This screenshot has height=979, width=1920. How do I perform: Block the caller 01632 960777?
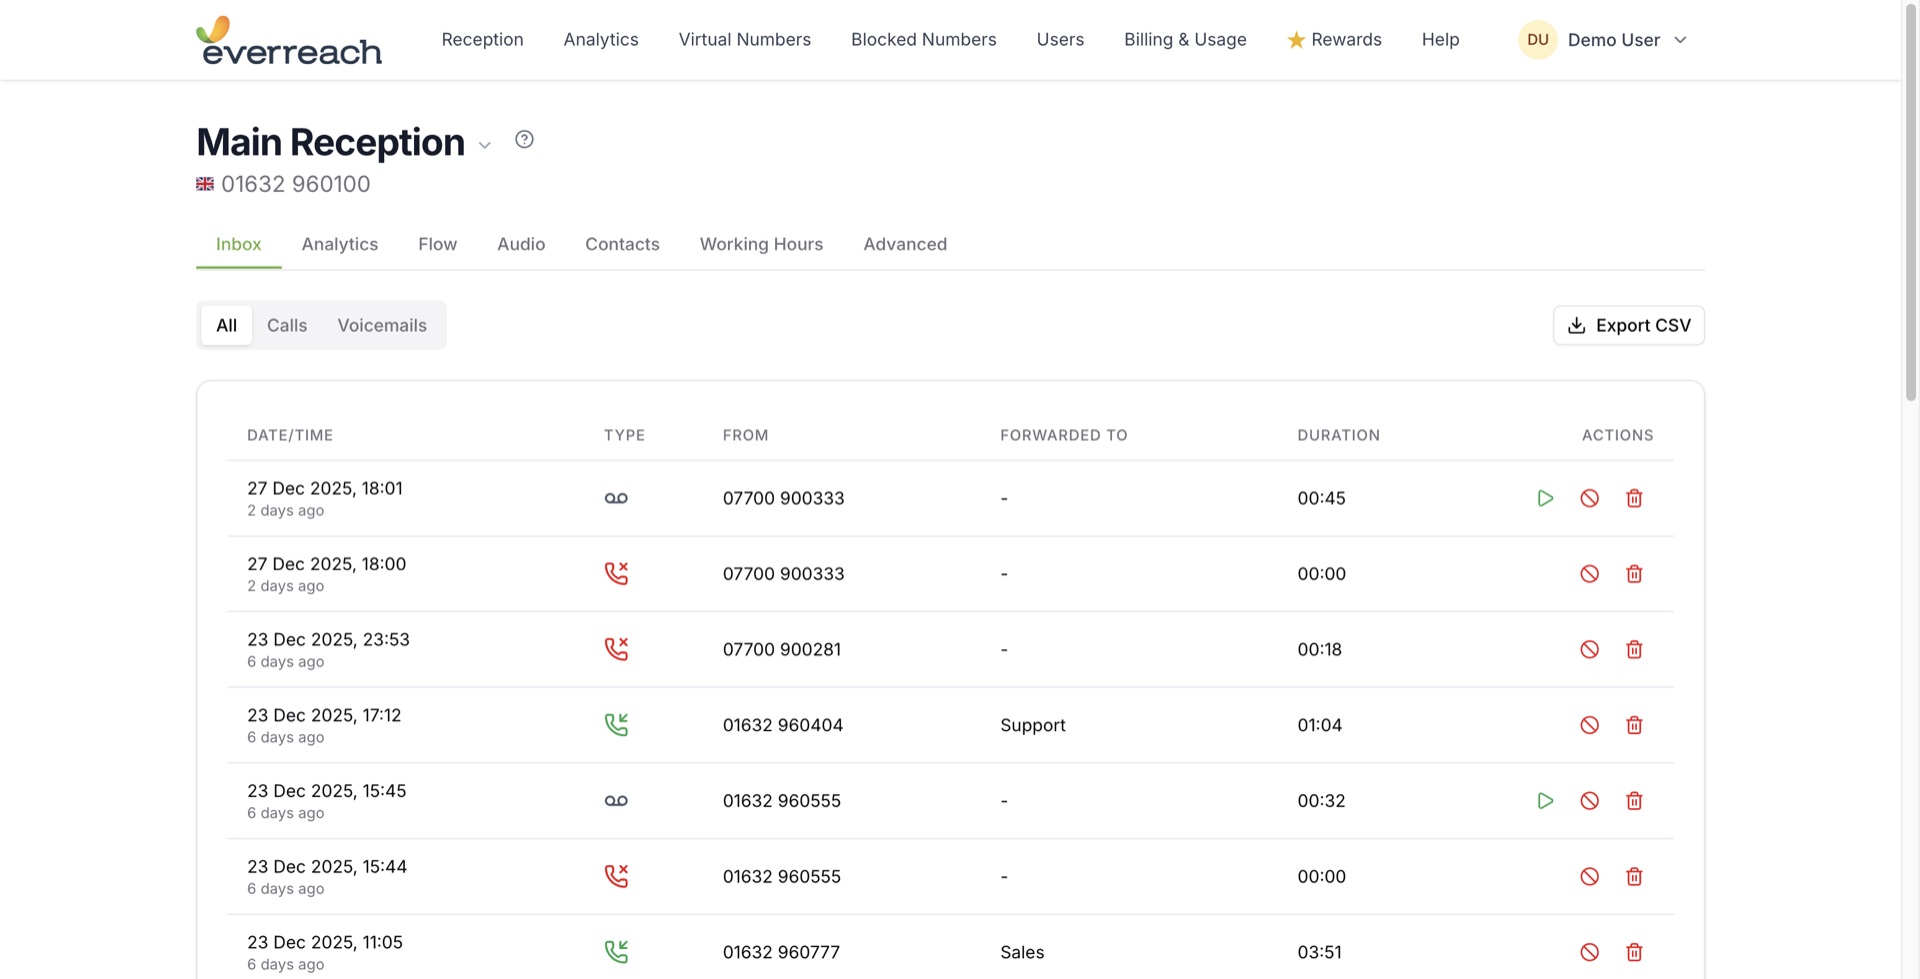tap(1590, 952)
